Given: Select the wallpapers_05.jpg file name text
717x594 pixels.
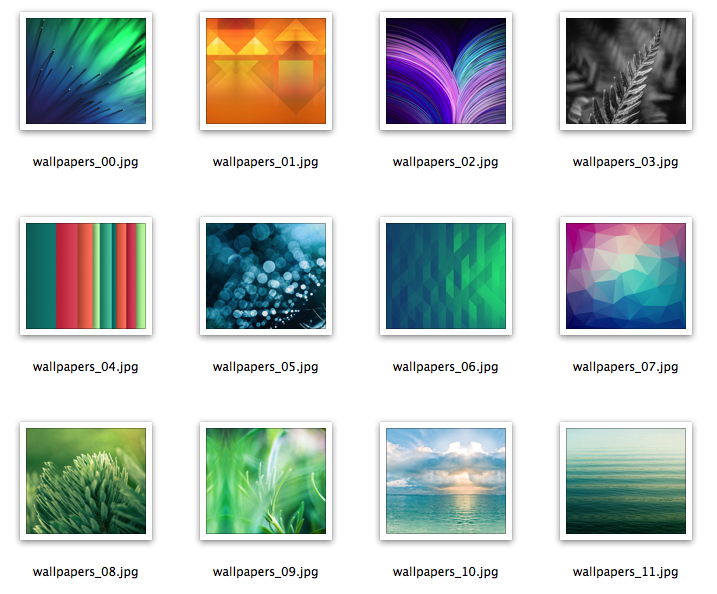Looking at the screenshot, I should pyautogui.click(x=266, y=367).
